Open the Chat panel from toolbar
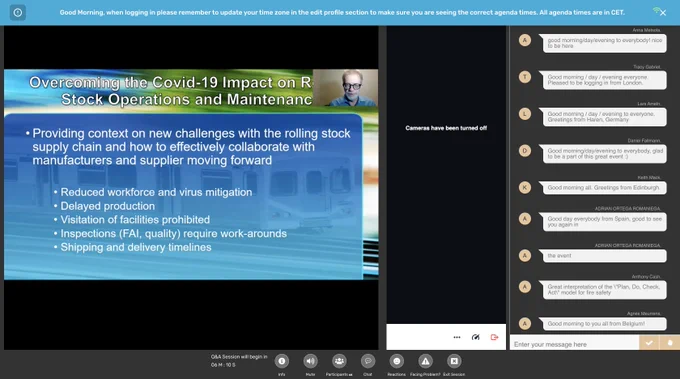 [368, 361]
